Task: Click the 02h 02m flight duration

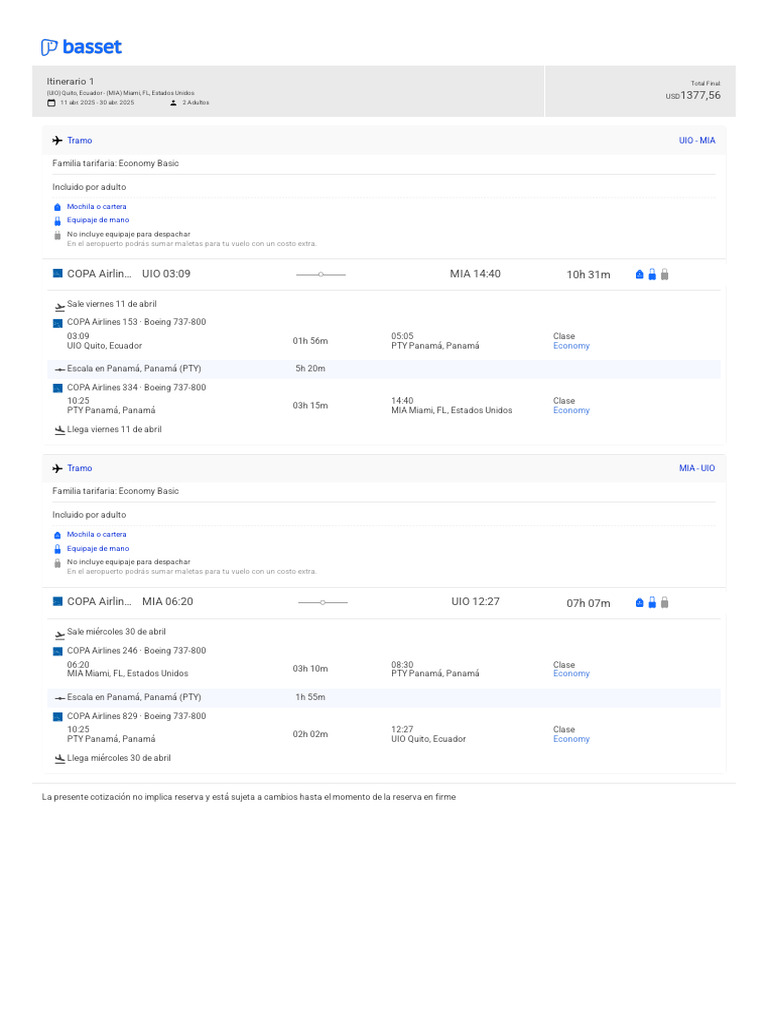Action: point(310,734)
